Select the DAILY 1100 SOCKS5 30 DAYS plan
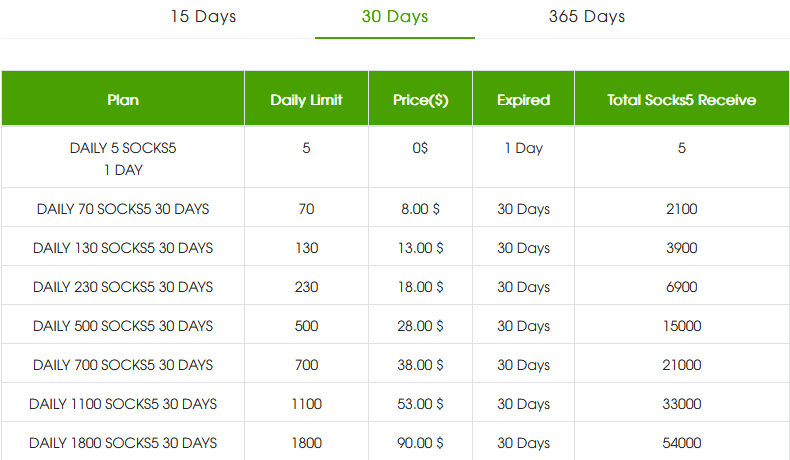The height and width of the screenshot is (460, 790). pyautogui.click(x=123, y=404)
